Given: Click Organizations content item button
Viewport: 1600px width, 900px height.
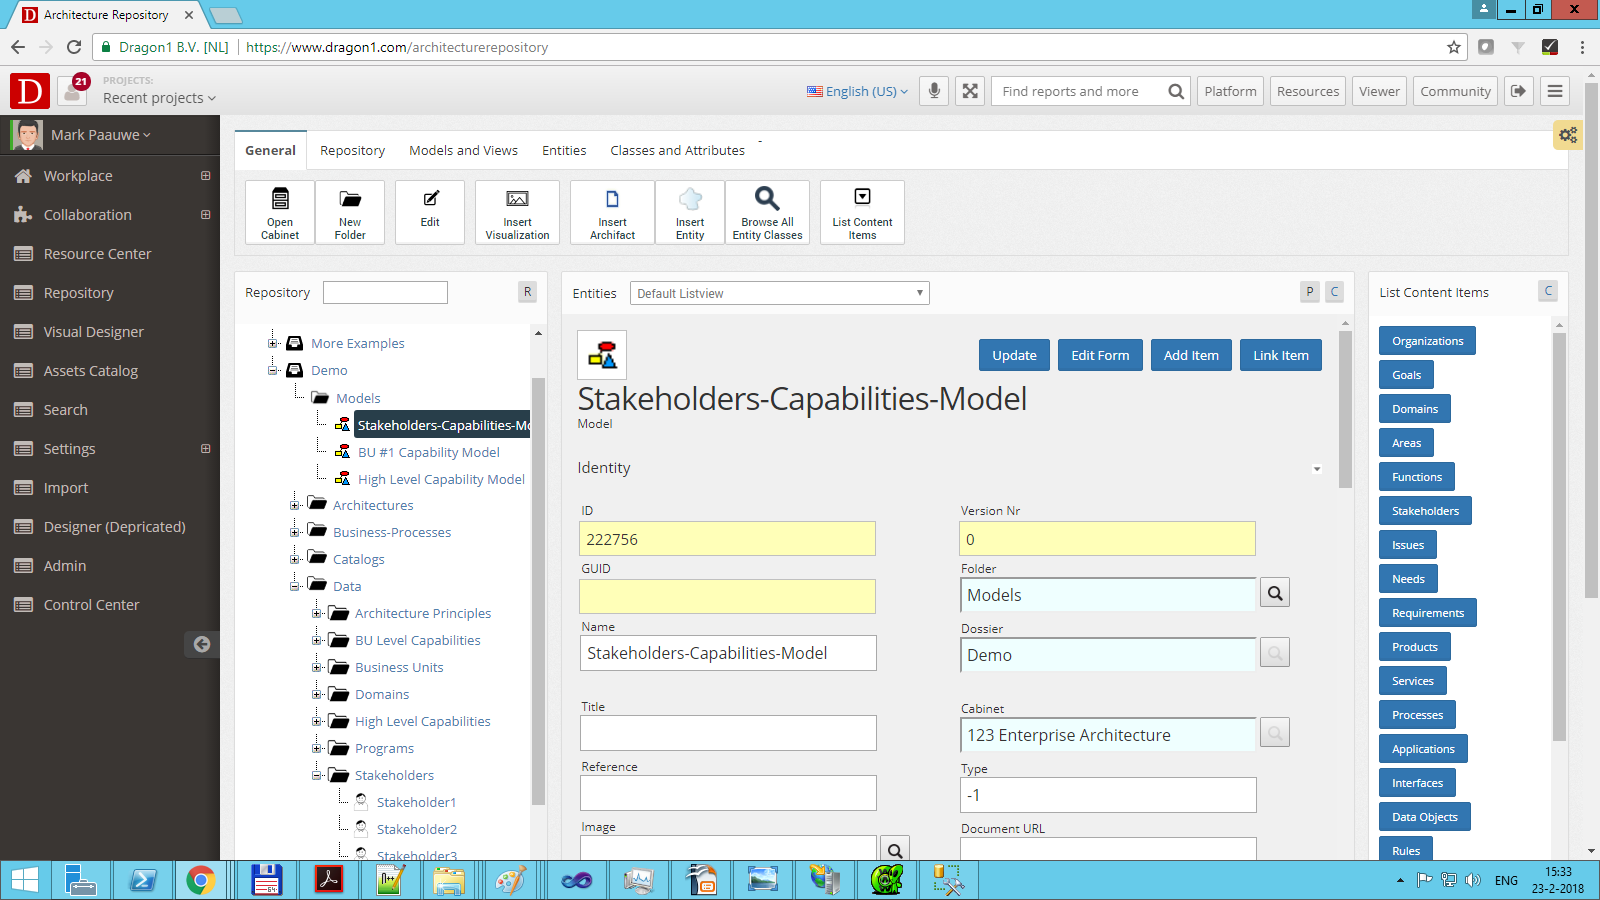Looking at the screenshot, I should [1427, 341].
